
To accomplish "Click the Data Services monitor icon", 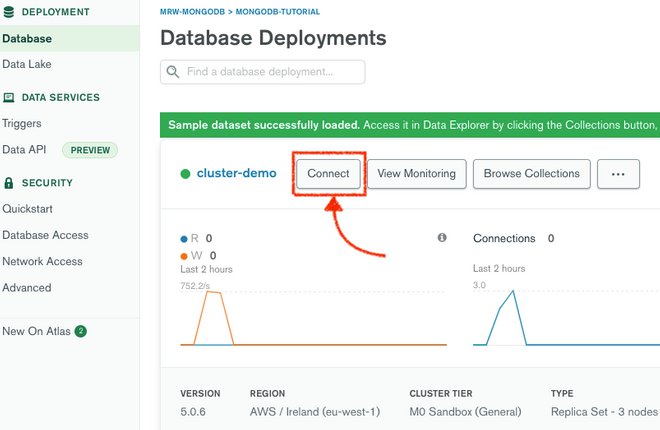I will tap(9, 98).
